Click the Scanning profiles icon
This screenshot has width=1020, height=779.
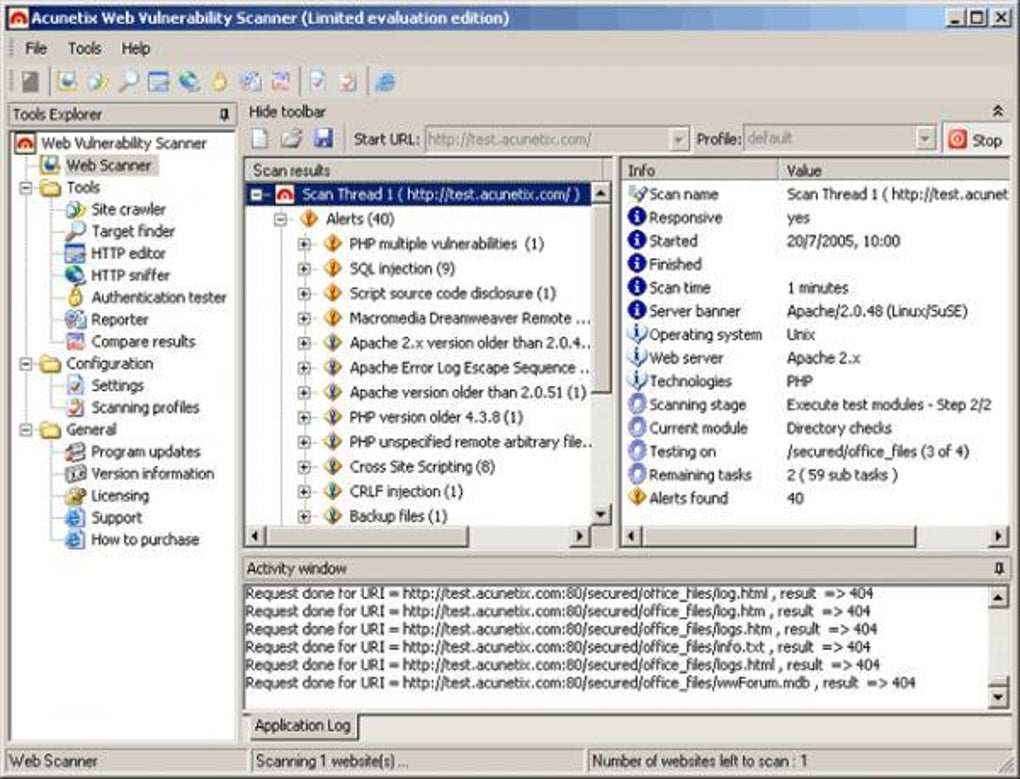[76, 408]
